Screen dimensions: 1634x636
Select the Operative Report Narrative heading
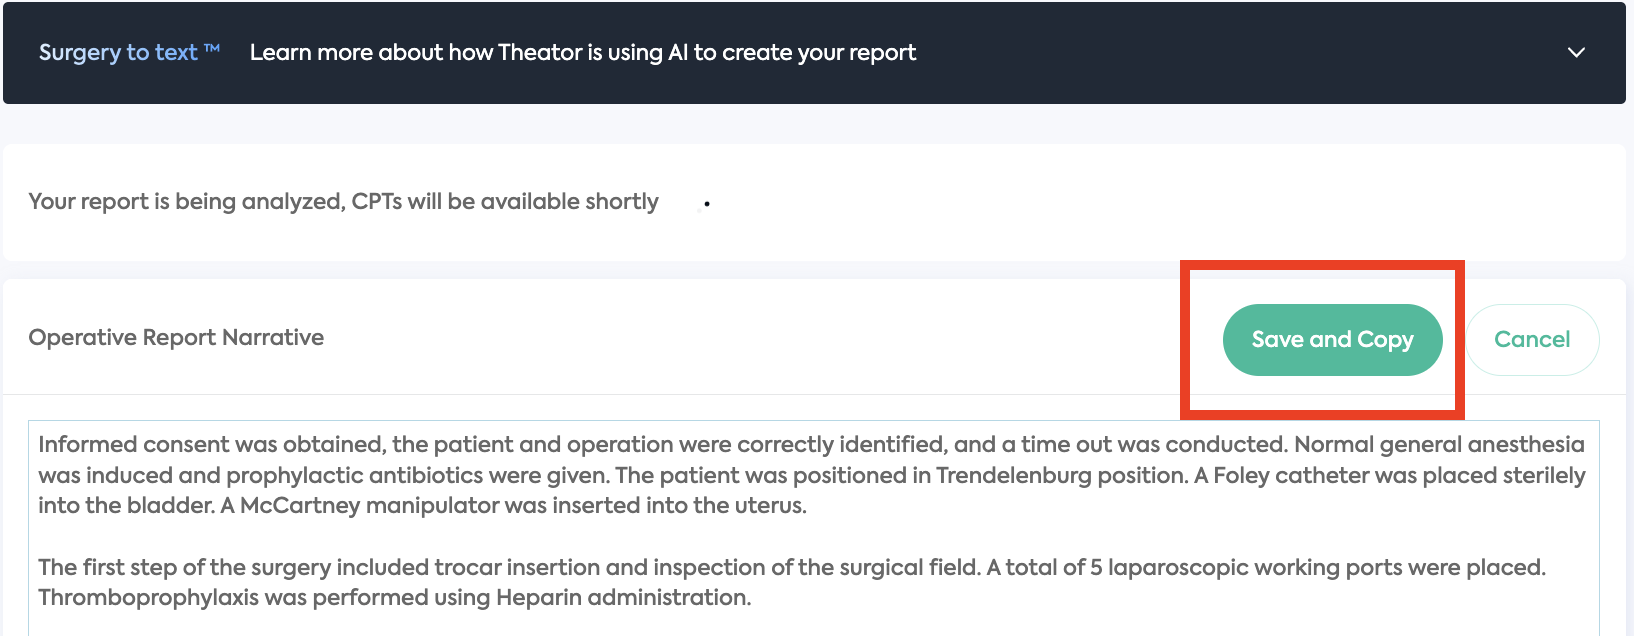click(x=176, y=337)
